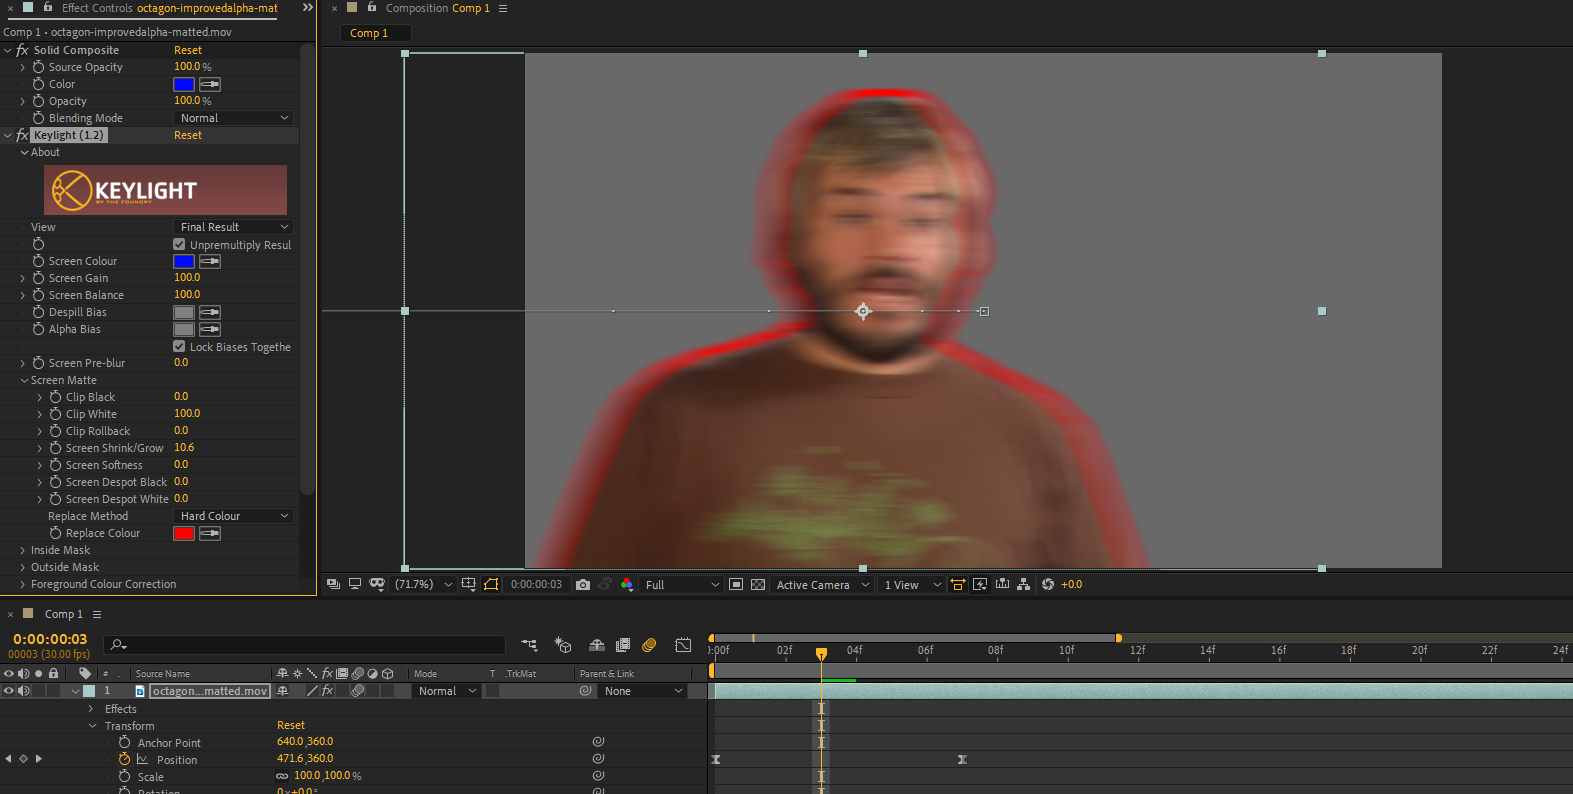
Task: Expand the Inside Mask section
Action: [23, 550]
